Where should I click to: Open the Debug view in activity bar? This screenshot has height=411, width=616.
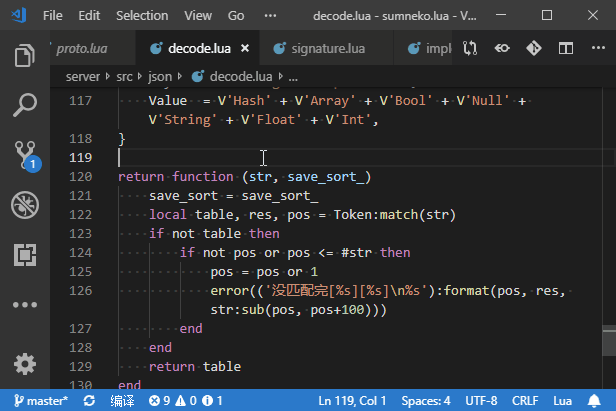click(x=25, y=205)
